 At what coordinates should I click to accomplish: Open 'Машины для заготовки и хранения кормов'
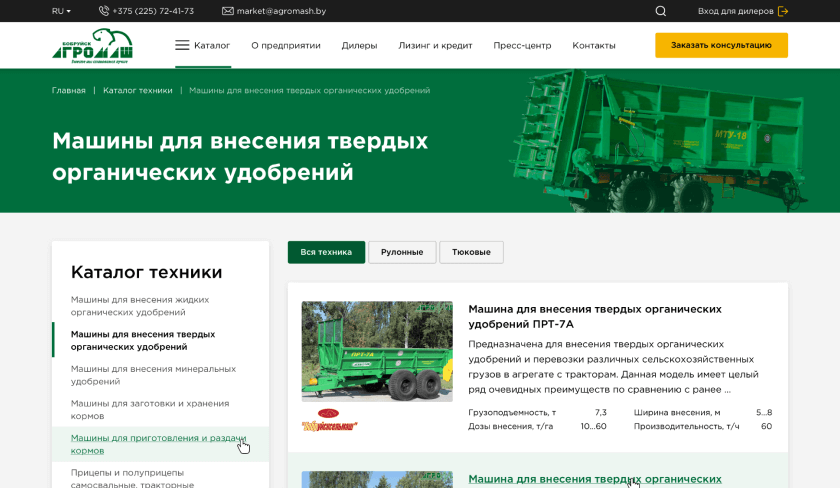(x=150, y=410)
